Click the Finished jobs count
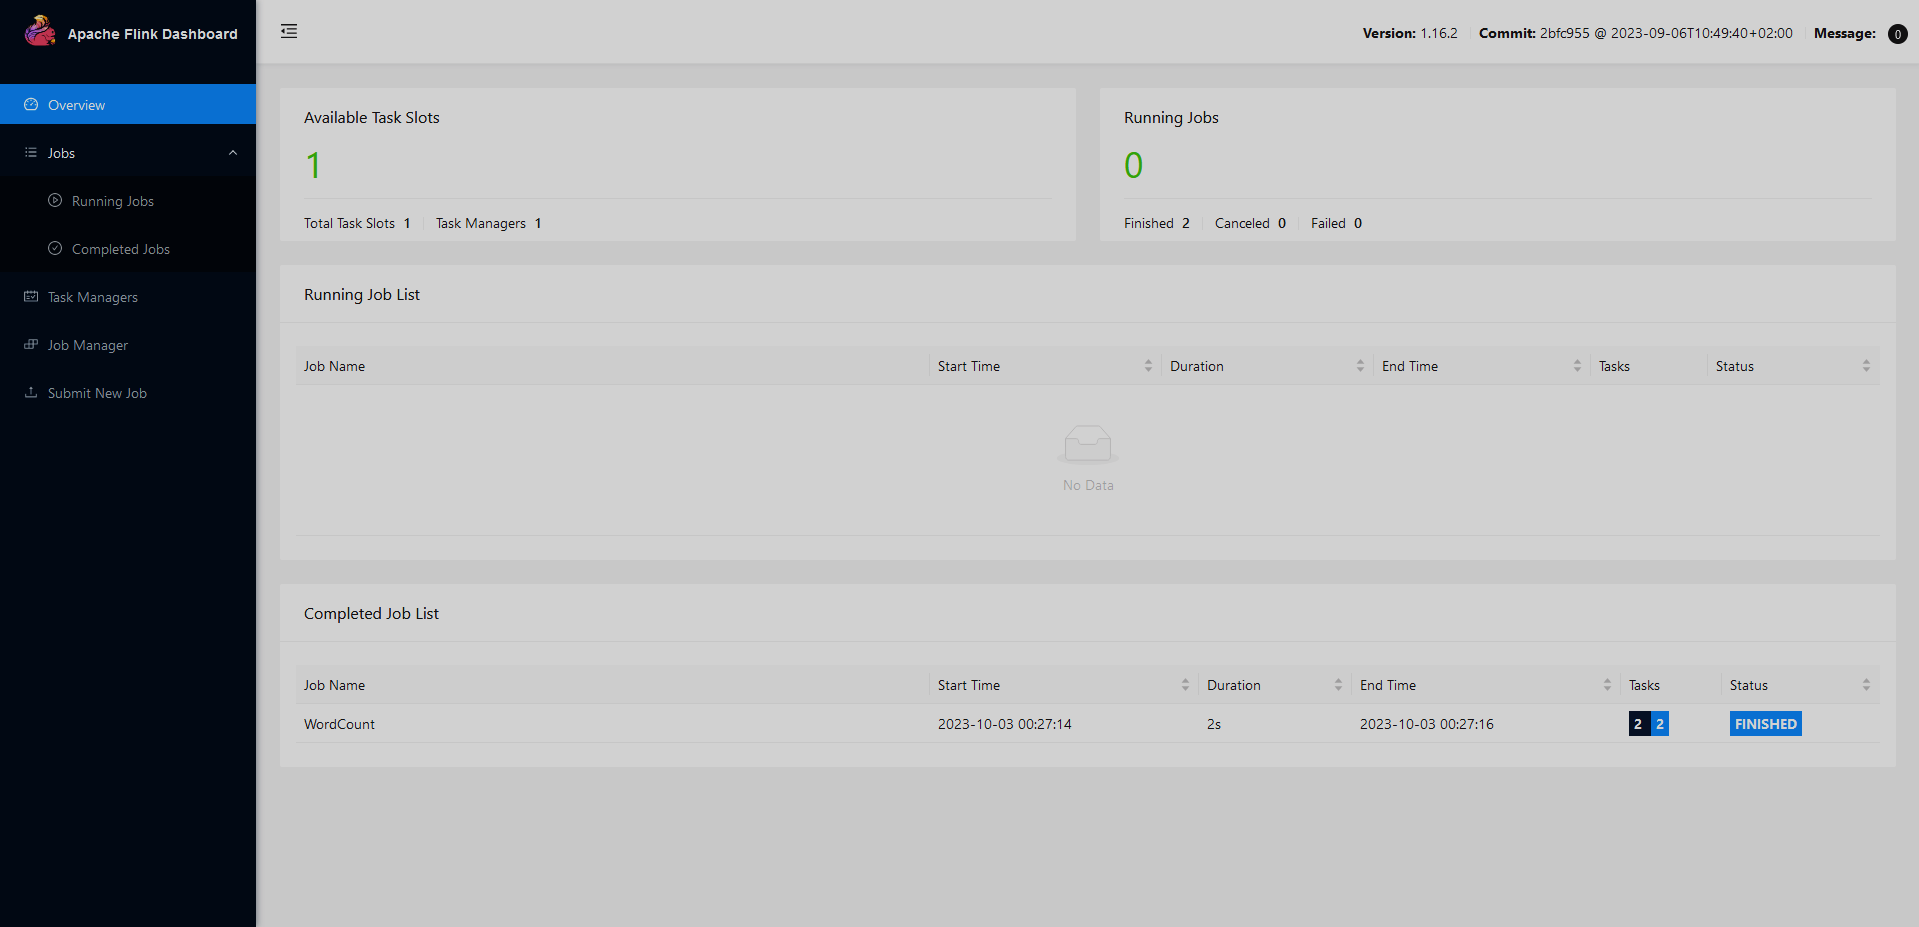Image resolution: width=1919 pixels, height=927 pixels. pos(1157,223)
